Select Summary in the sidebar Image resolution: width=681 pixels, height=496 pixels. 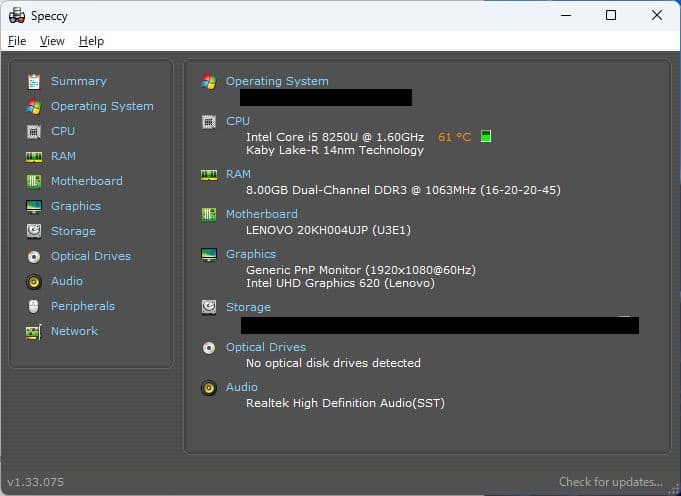[x=79, y=81]
